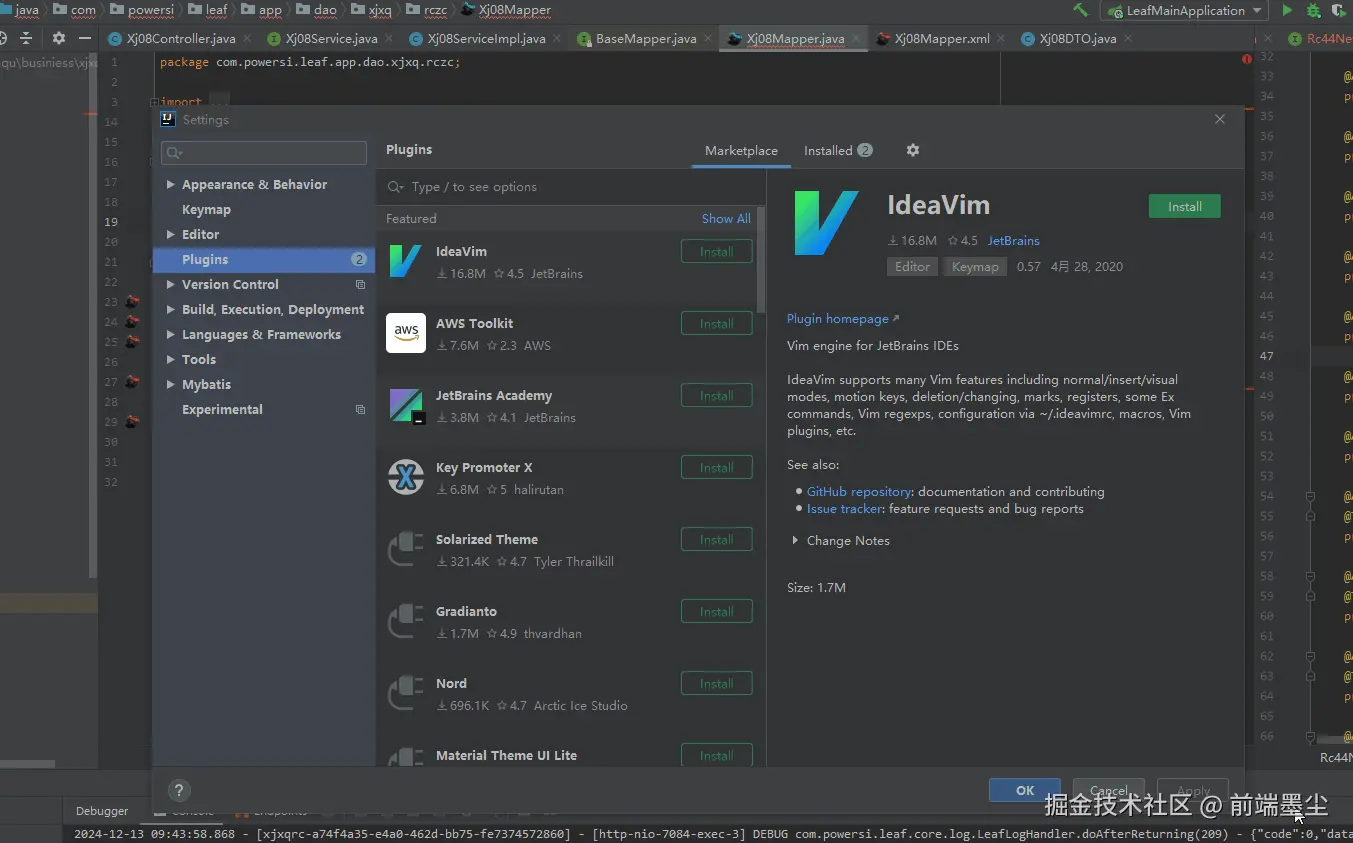Image resolution: width=1353 pixels, height=843 pixels.
Task: Expand the Editor settings node
Action: point(171,235)
